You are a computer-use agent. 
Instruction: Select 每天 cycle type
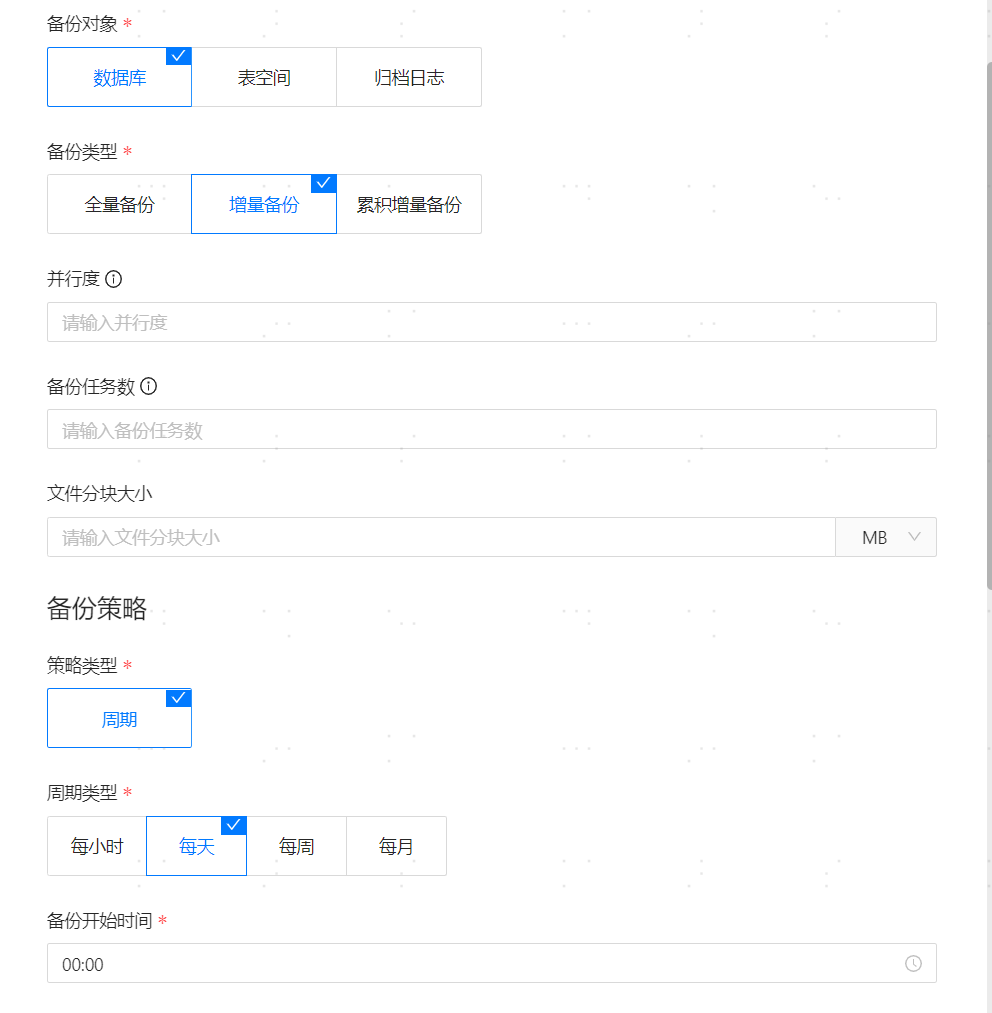(197, 847)
